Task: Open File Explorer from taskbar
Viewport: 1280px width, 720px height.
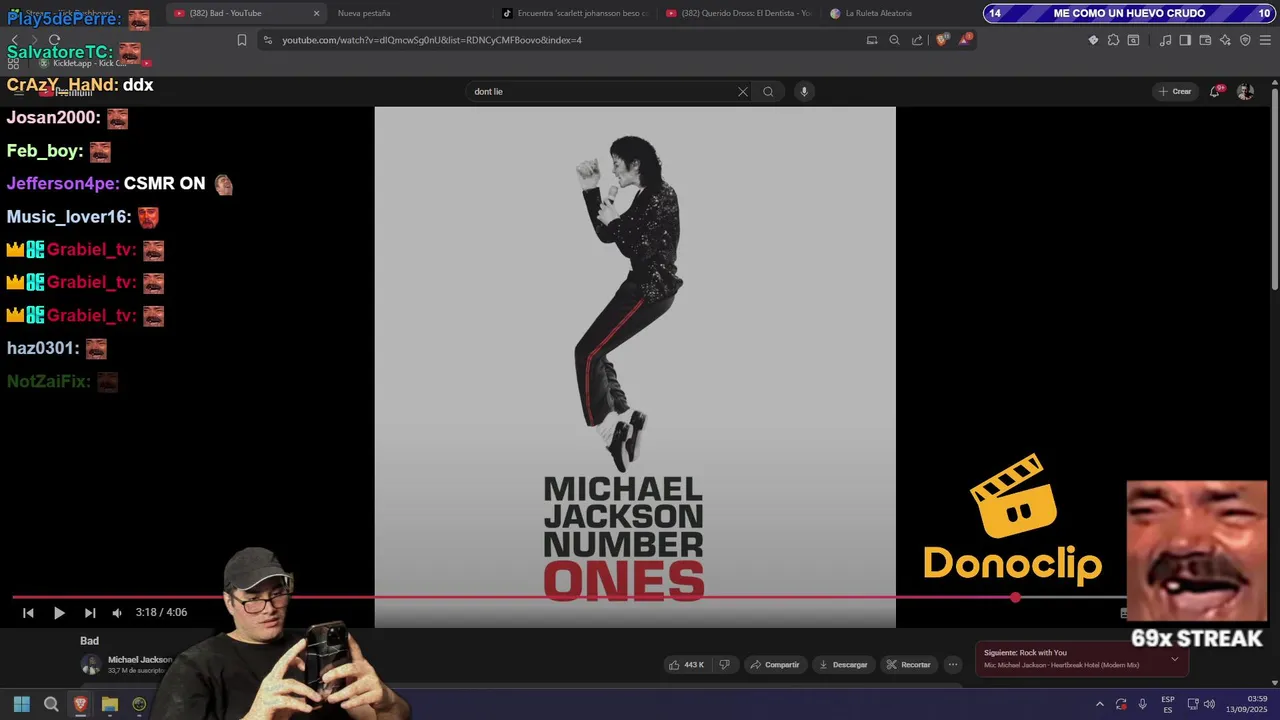Action: pyautogui.click(x=110, y=704)
